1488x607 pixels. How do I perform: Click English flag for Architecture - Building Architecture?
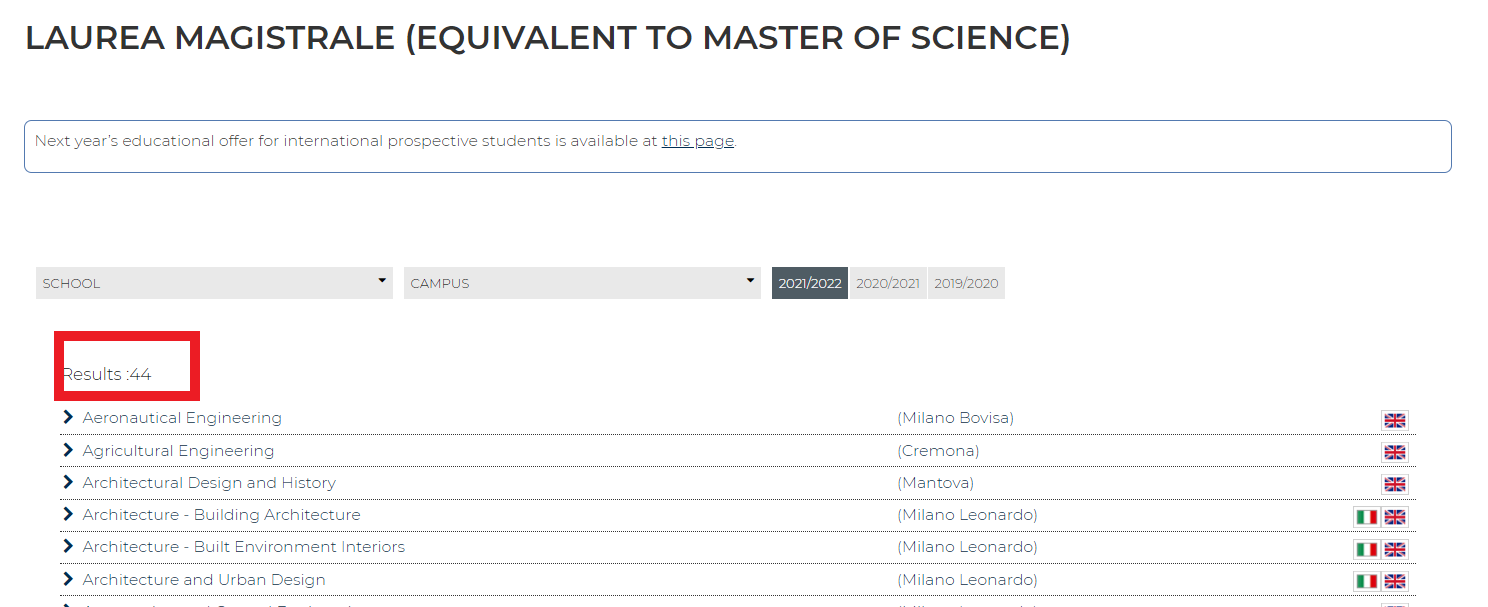[1394, 517]
